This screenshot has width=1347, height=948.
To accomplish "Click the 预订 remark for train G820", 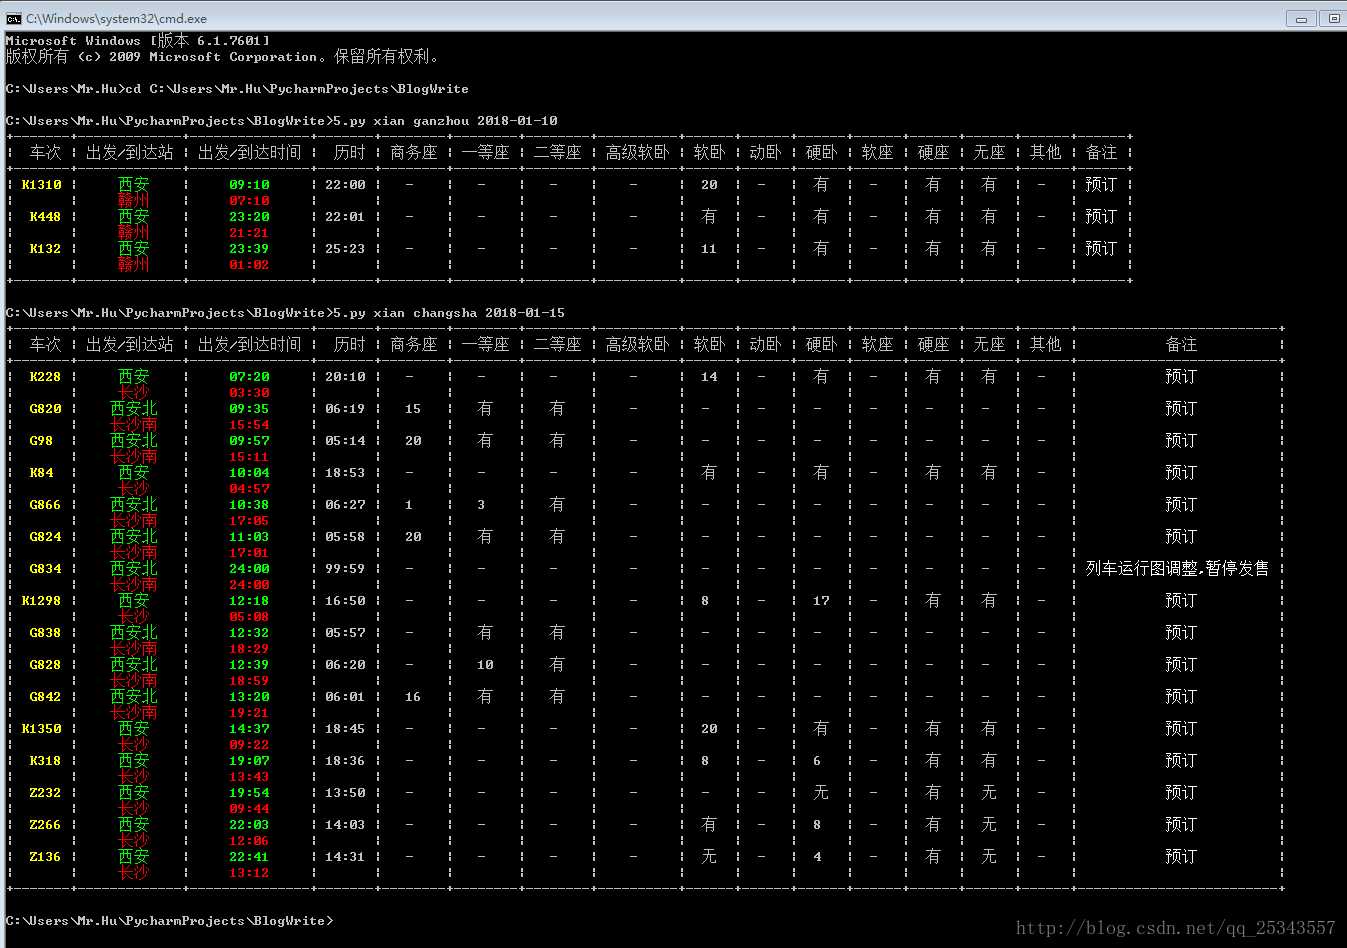I will coord(1180,409).
